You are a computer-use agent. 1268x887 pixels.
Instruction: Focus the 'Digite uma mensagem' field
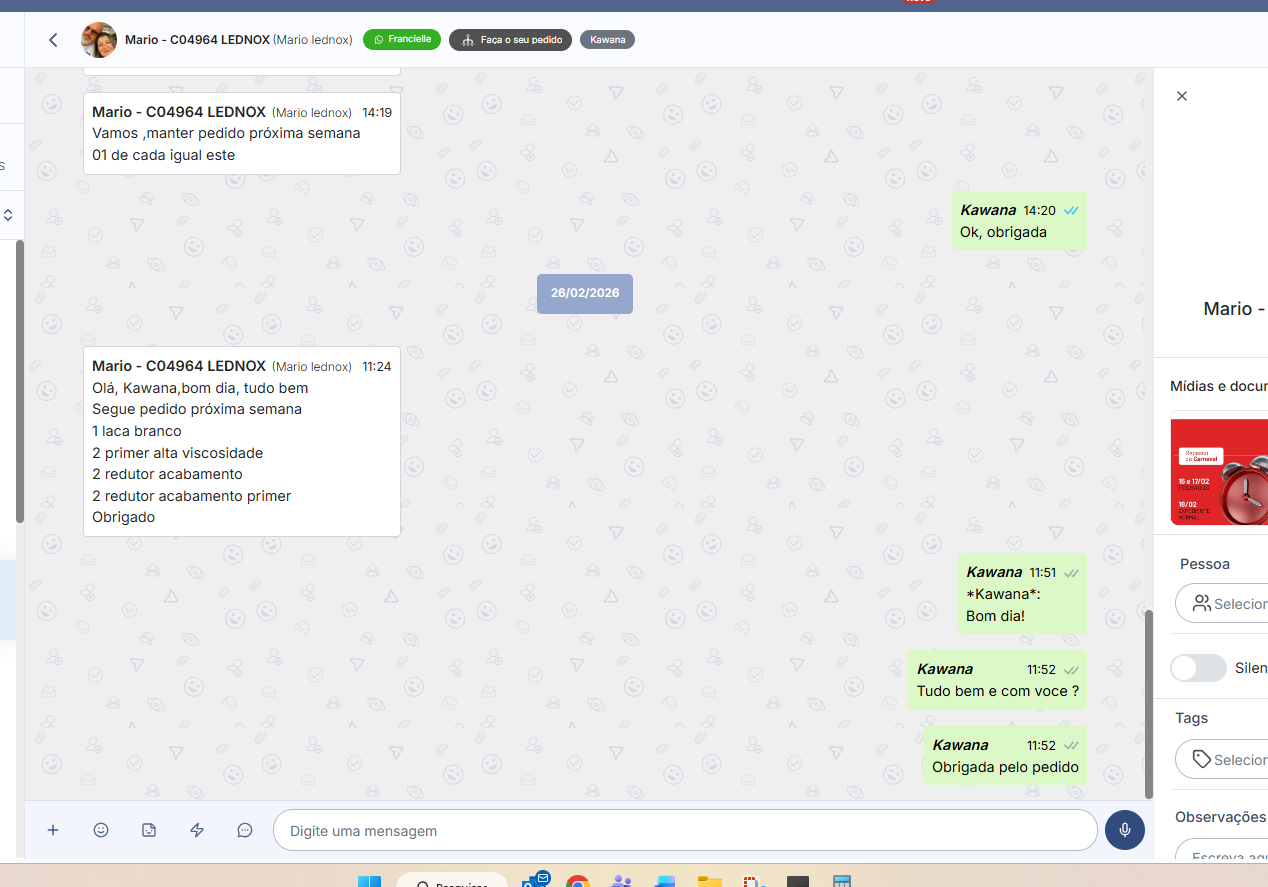pyautogui.click(x=685, y=830)
